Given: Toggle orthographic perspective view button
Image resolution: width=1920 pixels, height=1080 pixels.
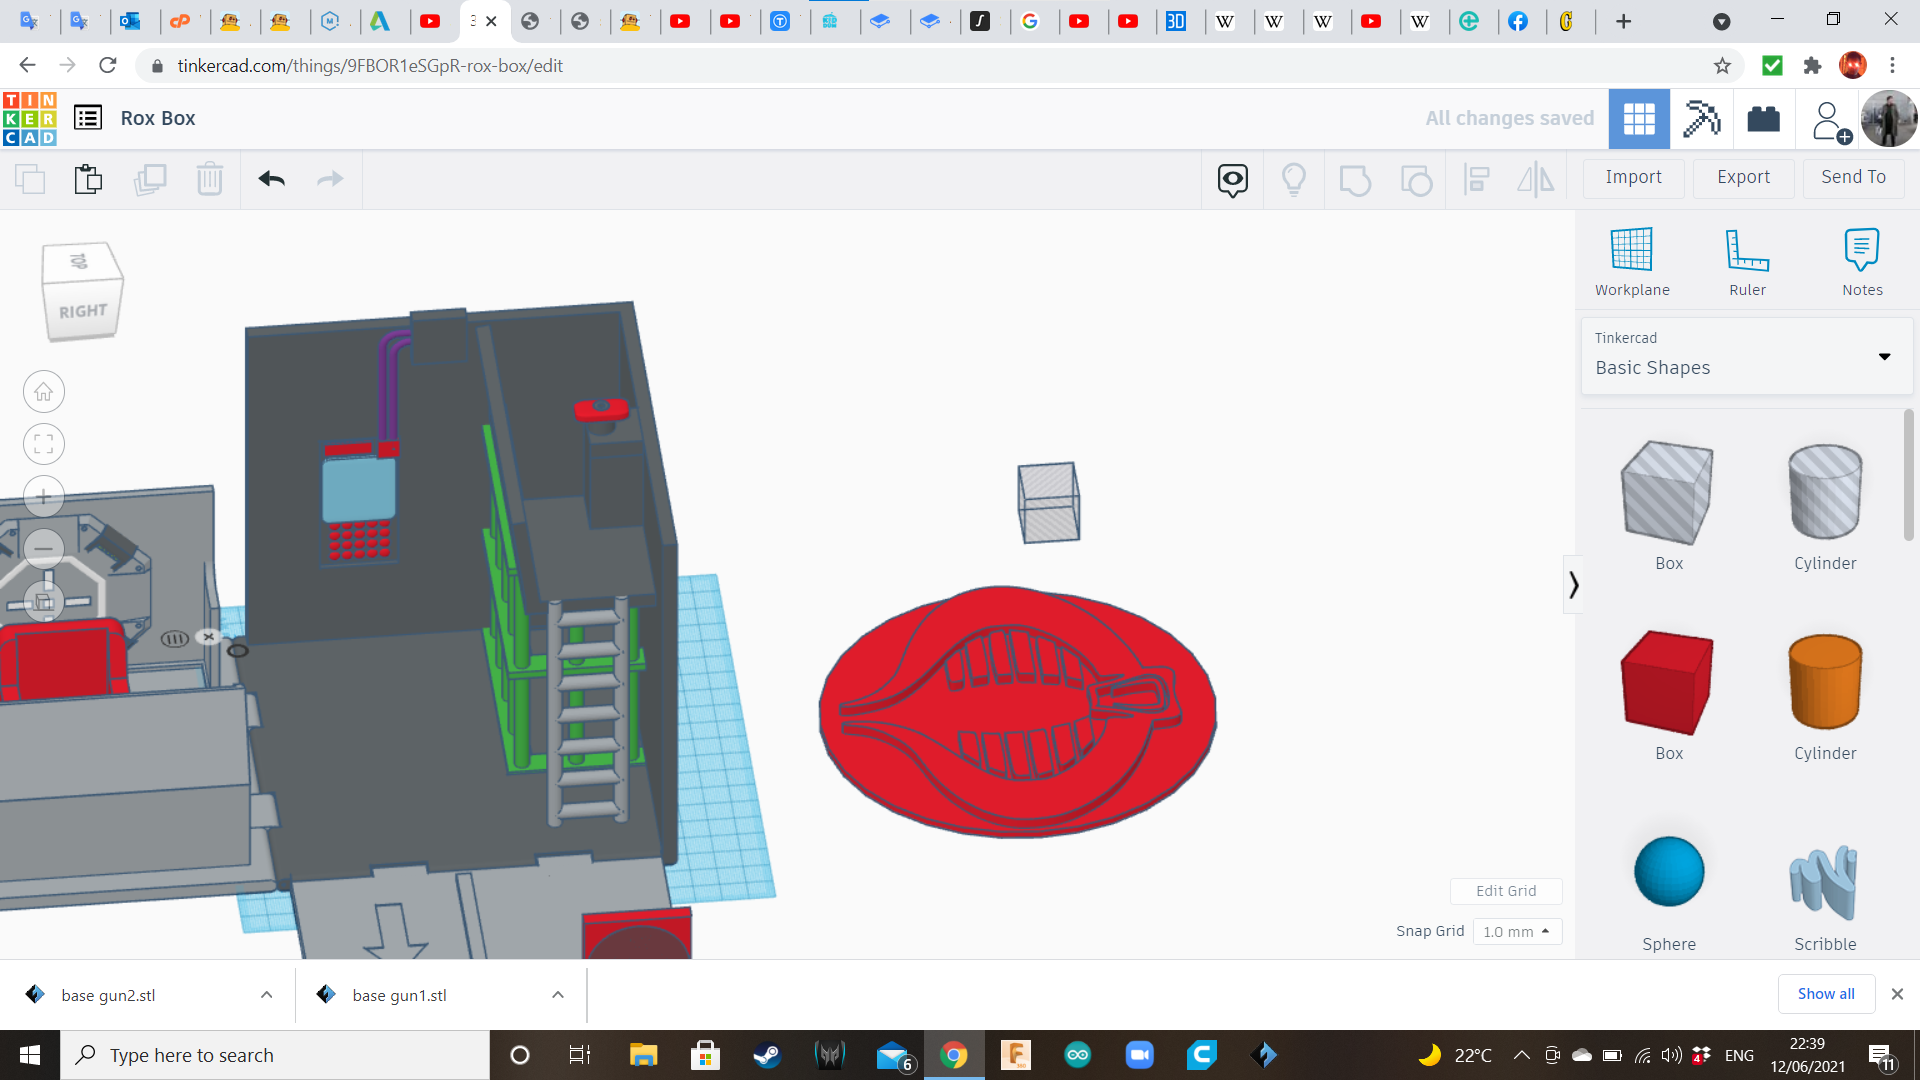Looking at the screenshot, I should (x=44, y=601).
